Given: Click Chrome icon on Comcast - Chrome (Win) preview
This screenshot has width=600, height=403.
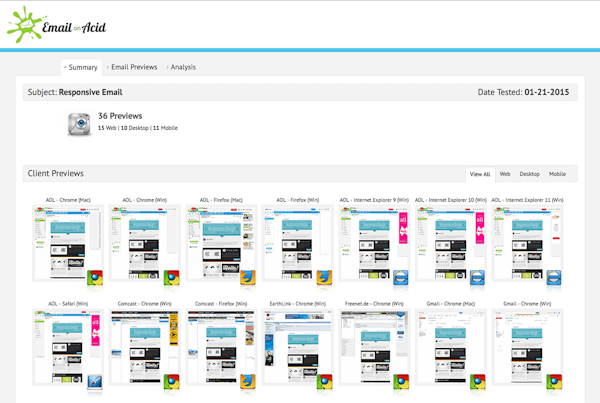Looking at the screenshot, I should pos(171,381).
